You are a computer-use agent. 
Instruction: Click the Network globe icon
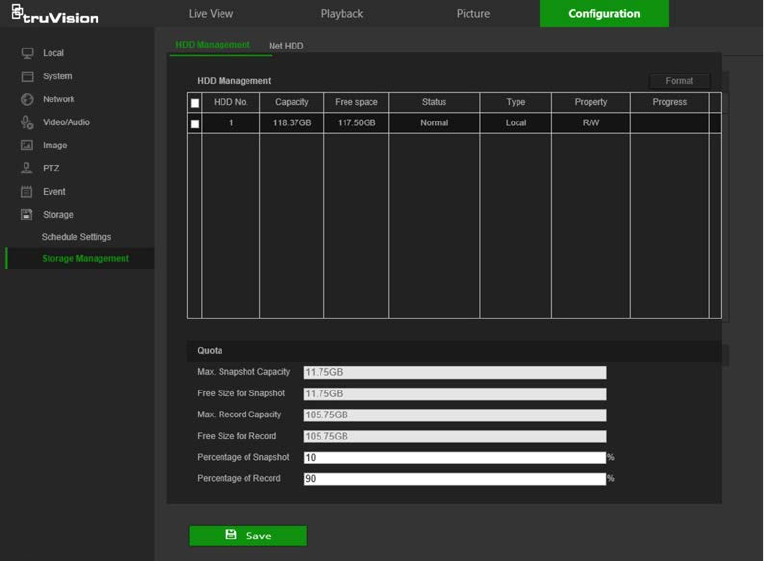pos(27,99)
